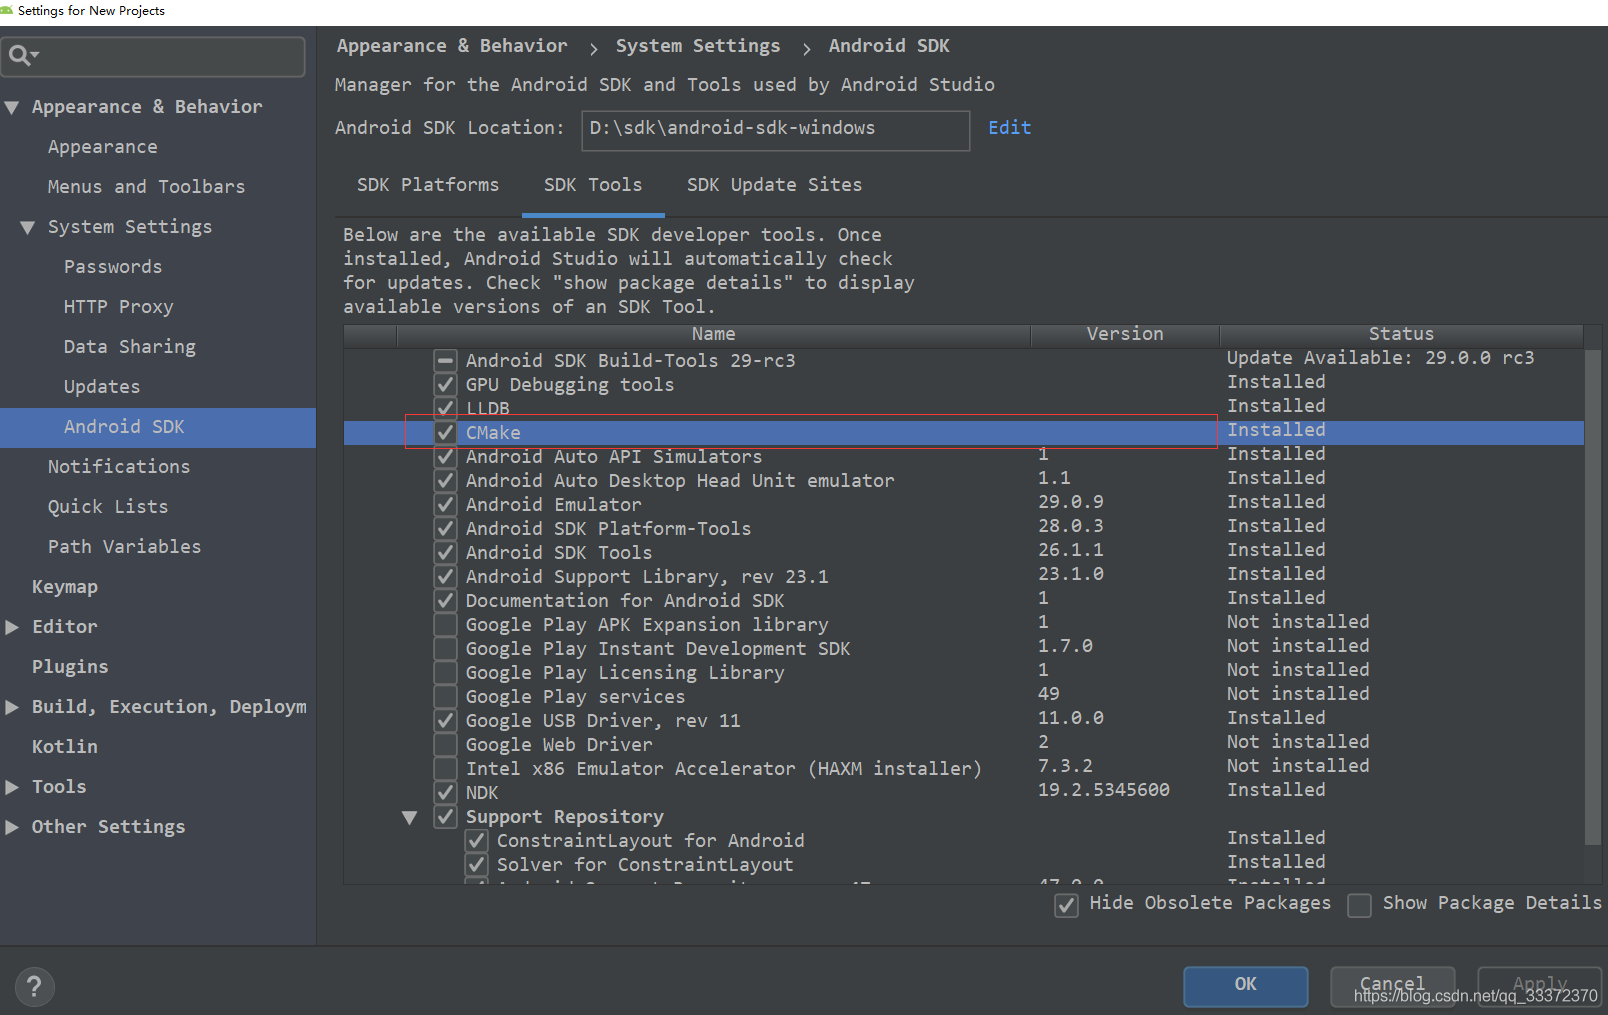Click the settings search field
Image resolution: width=1608 pixels, height=1015 pixels.
click(x=153, y=56)
